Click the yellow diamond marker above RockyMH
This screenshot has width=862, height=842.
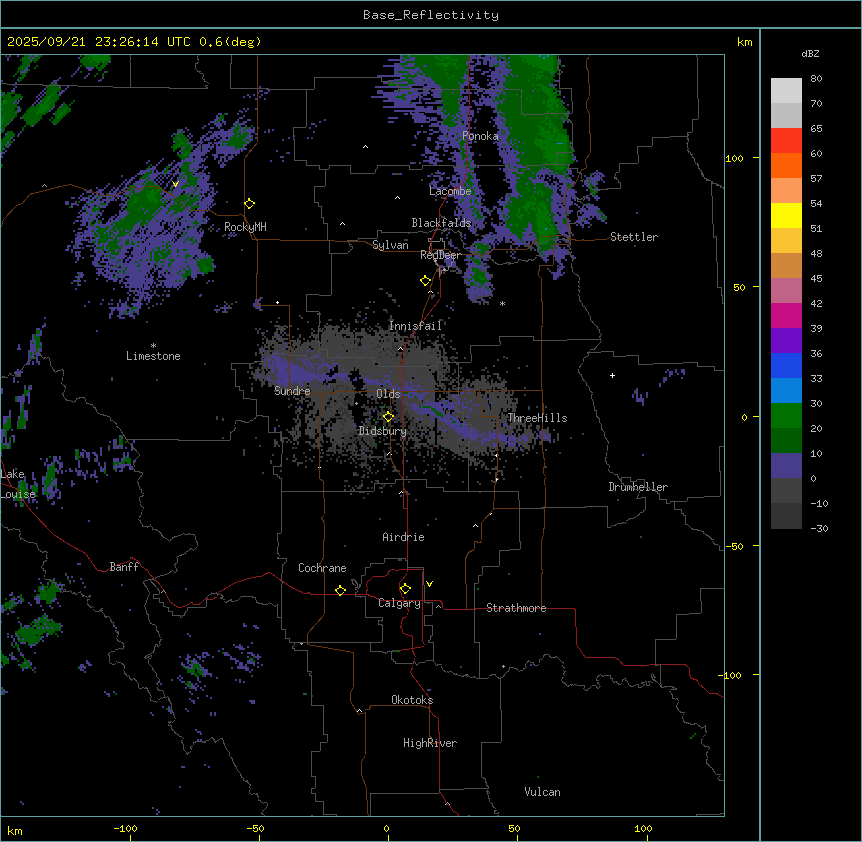[249, 203]
